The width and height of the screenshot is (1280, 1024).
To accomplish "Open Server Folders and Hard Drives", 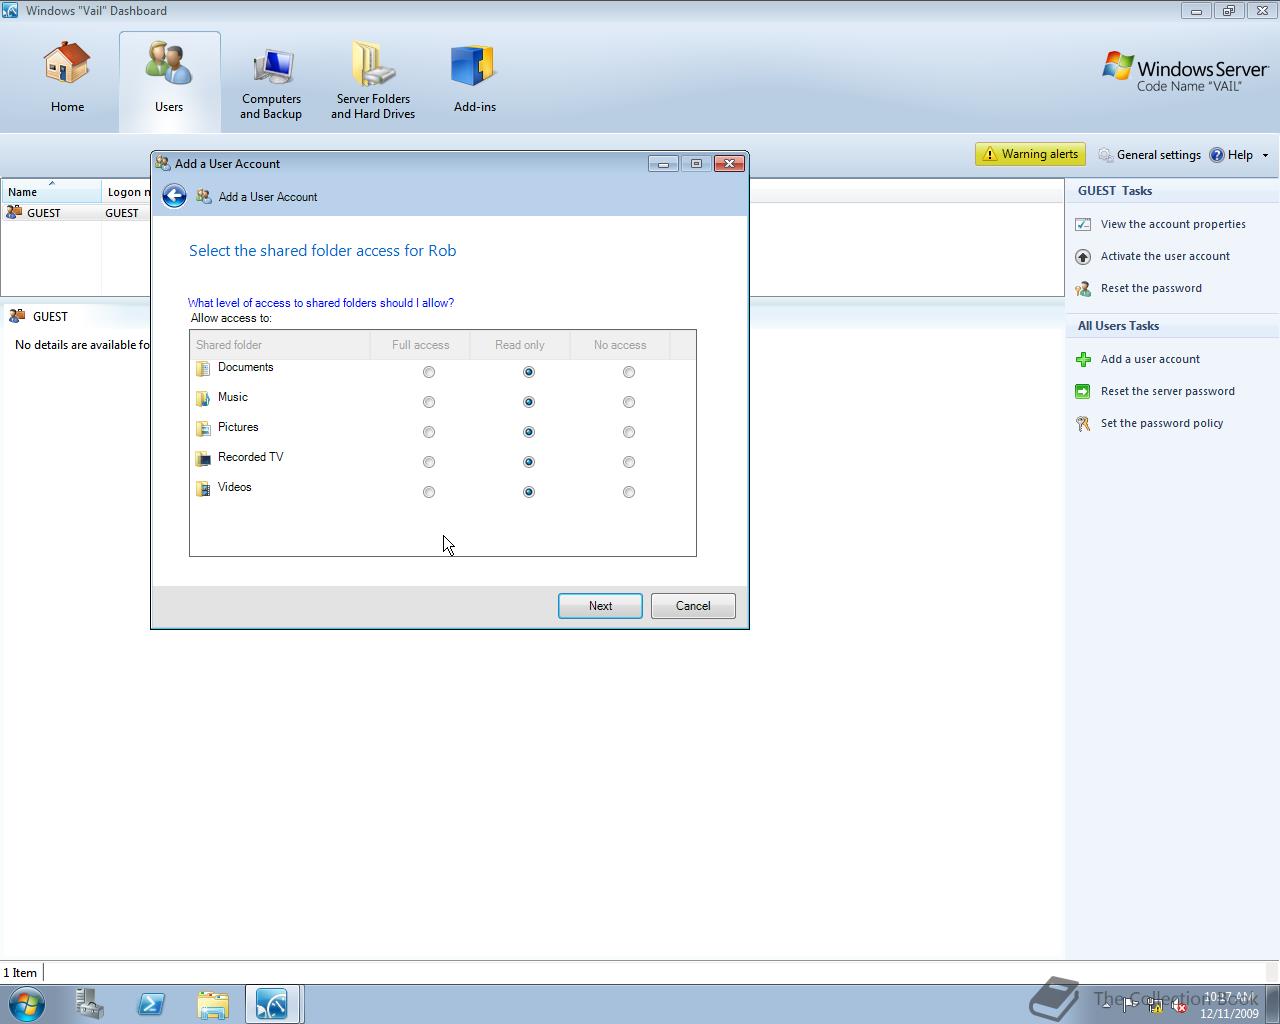I will pos(373,64).
